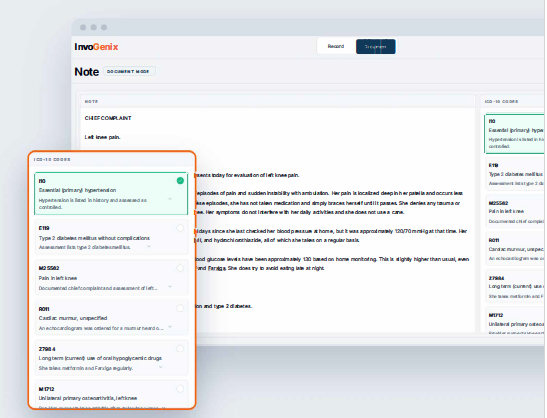Expand the Z7984 hypoglycemic drugs card chevron
Image resolution: width=547 pixels, height=418 pixels.
point(160,367)
